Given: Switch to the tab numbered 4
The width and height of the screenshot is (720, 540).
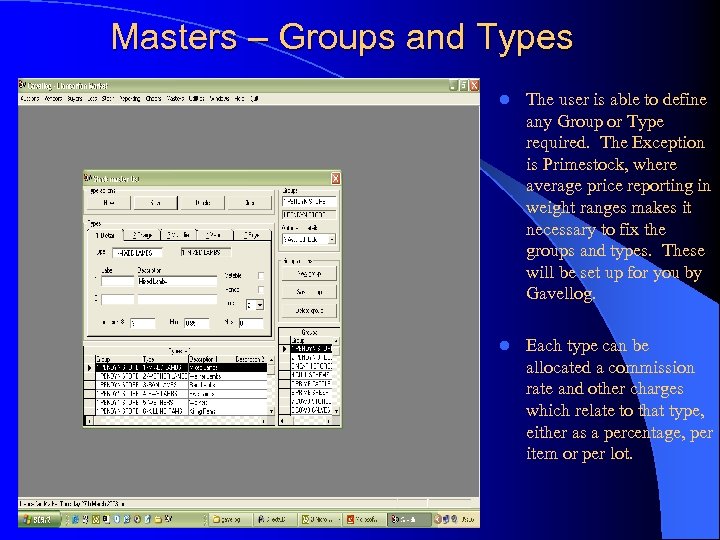Looking at the screenshot, I should (215, 235).
